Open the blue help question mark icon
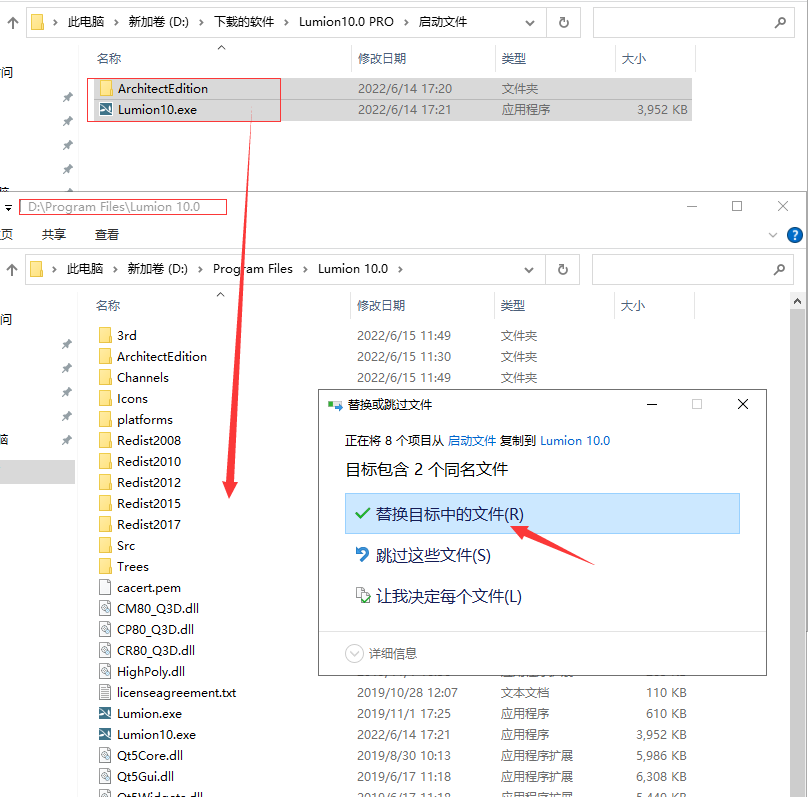The image size is (808, 797). click(x=795, y=235)
